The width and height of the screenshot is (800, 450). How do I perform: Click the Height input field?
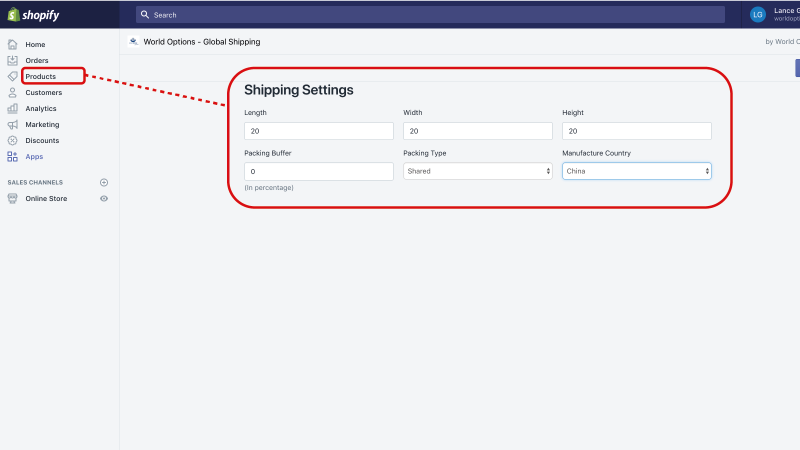(637, 131)
